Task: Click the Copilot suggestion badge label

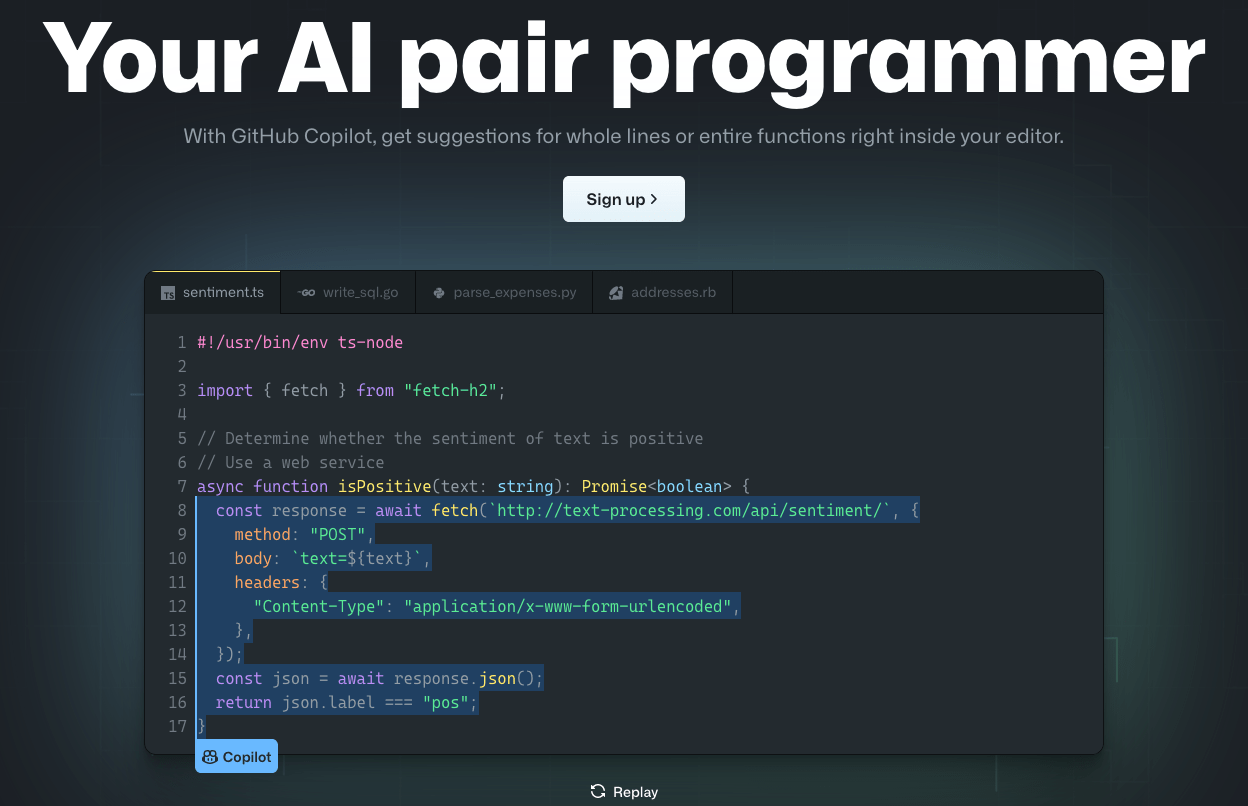Action: tap(247, 757)
